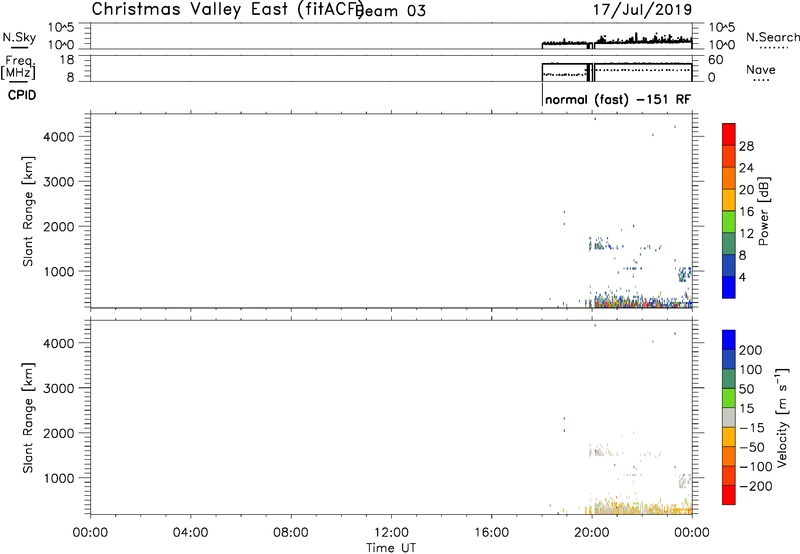
Task: Select the 'normal (fast) -151 RF' text
Action: (618, 99)
